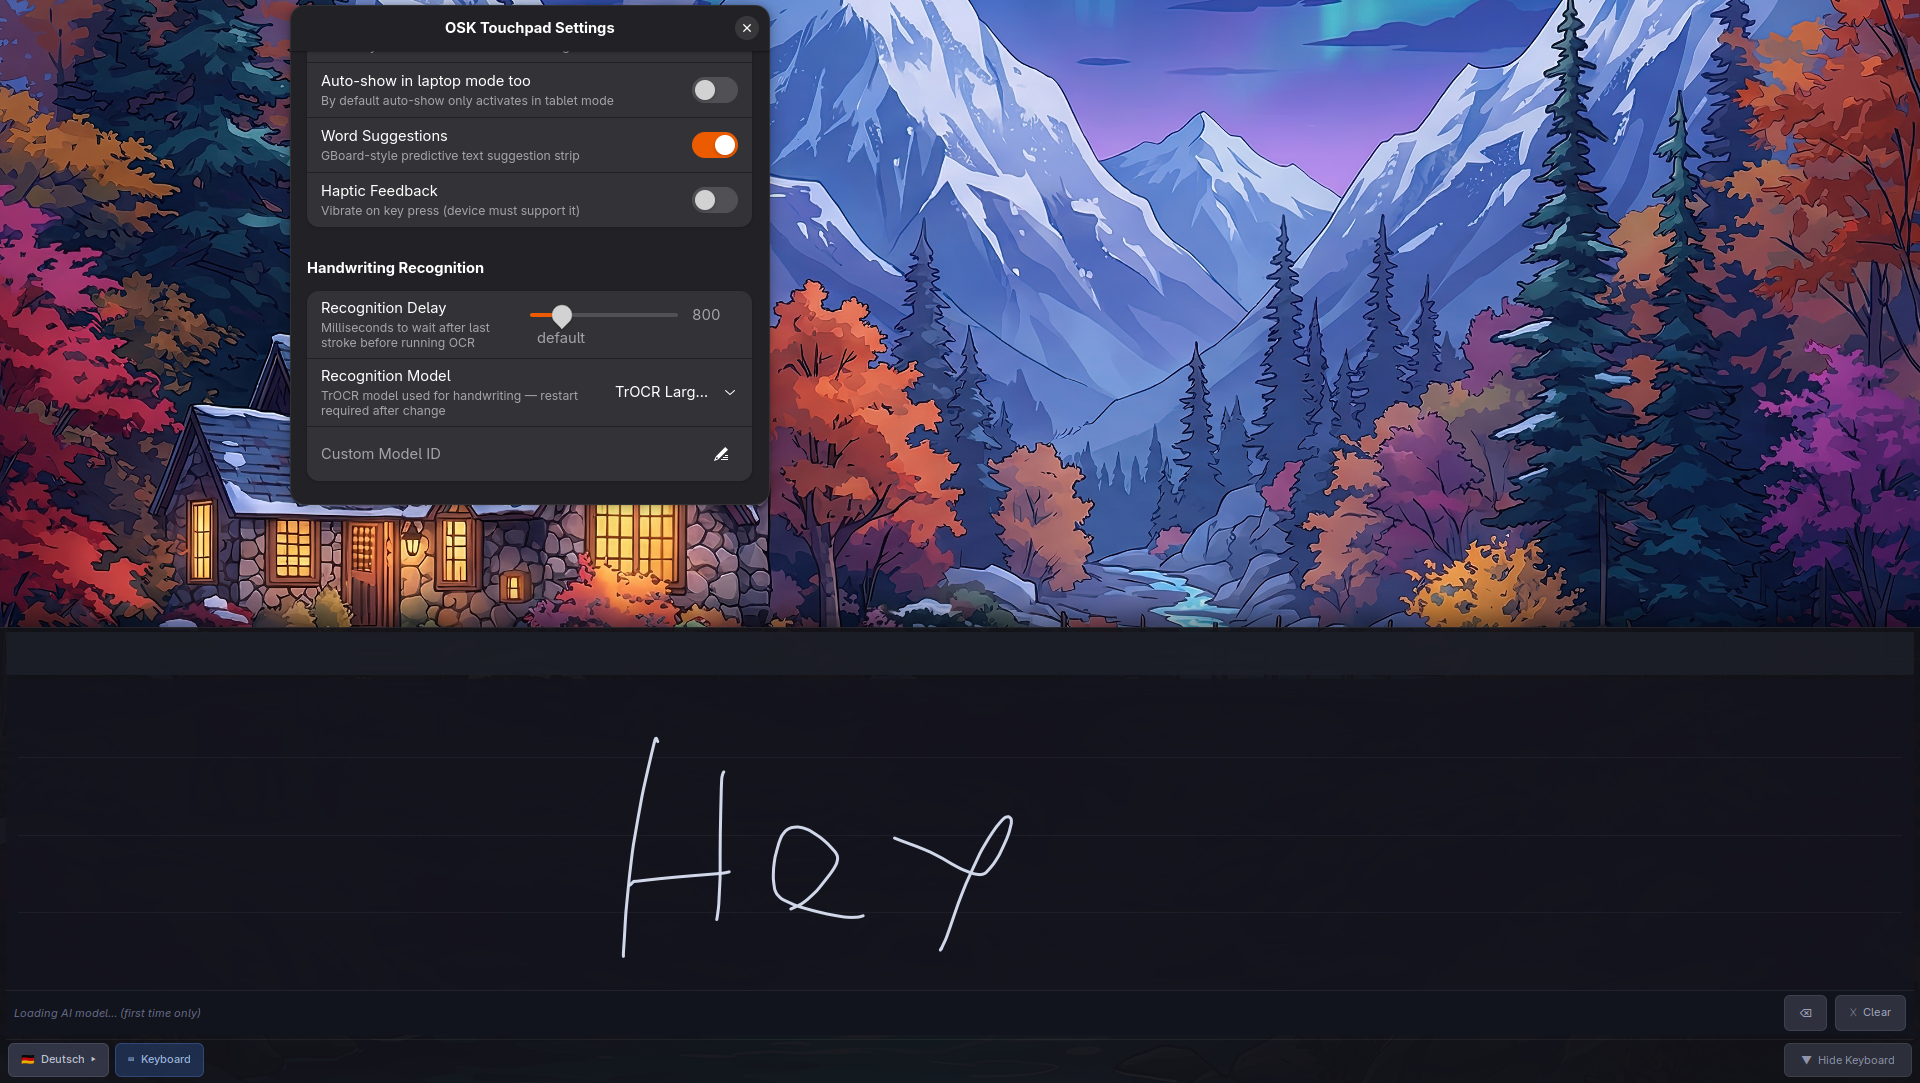The image size is (1920, 1083).
Task: Click the word suggestion strip above the canvas
Action: 960,654
